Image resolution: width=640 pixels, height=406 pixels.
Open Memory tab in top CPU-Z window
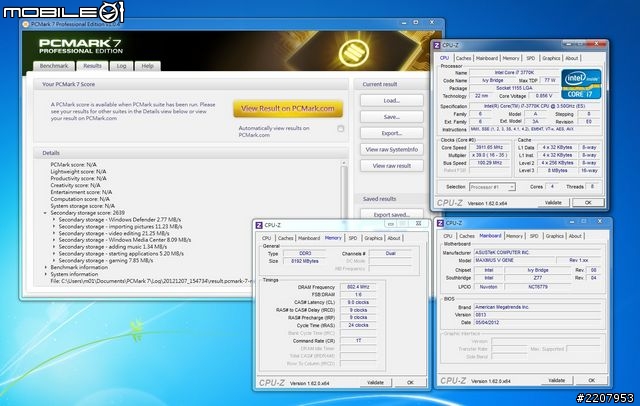pyautogui.click(x=511, y=58)
